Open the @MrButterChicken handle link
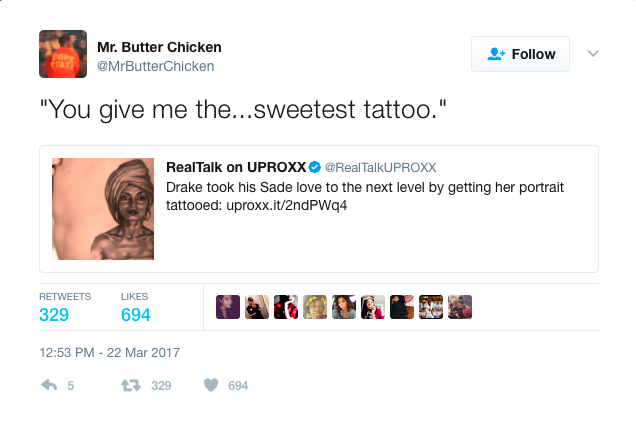The width and height of the screenshot is (636, 425). click(x=155, y=66)
